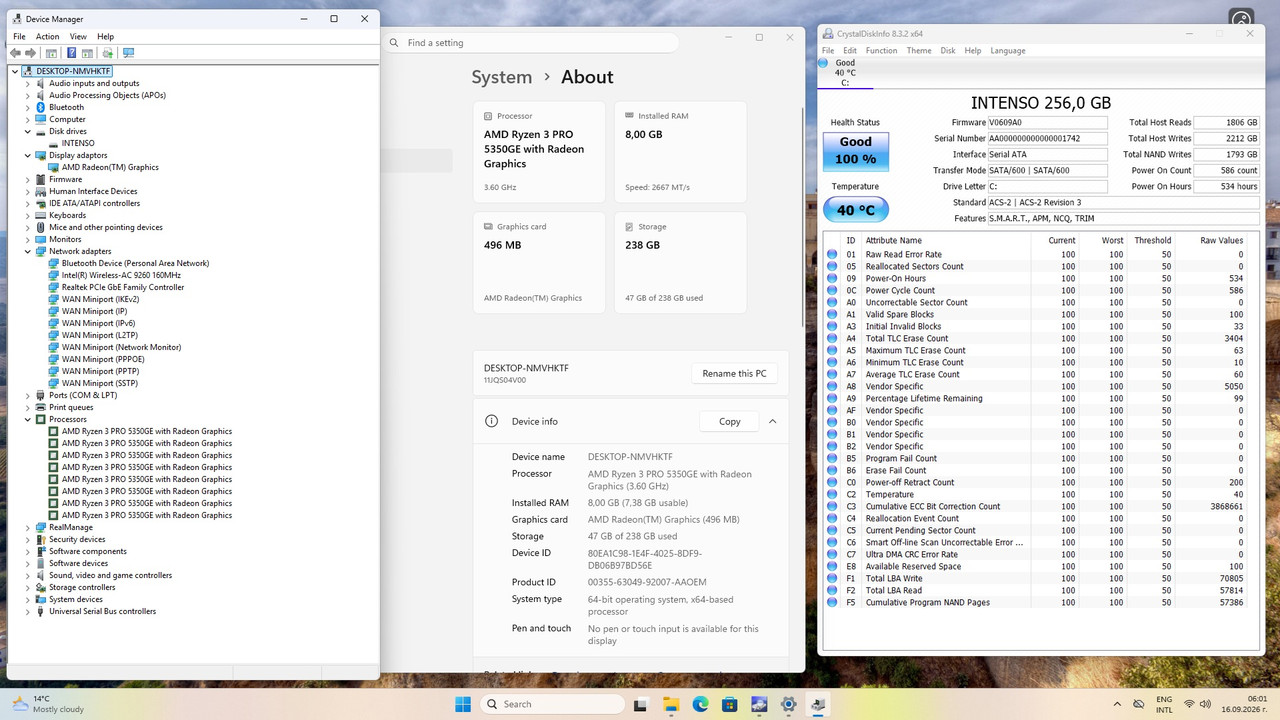Collapse the Disk drives node
Viewport: 1280px width, 720px height.
pos(28,131)
